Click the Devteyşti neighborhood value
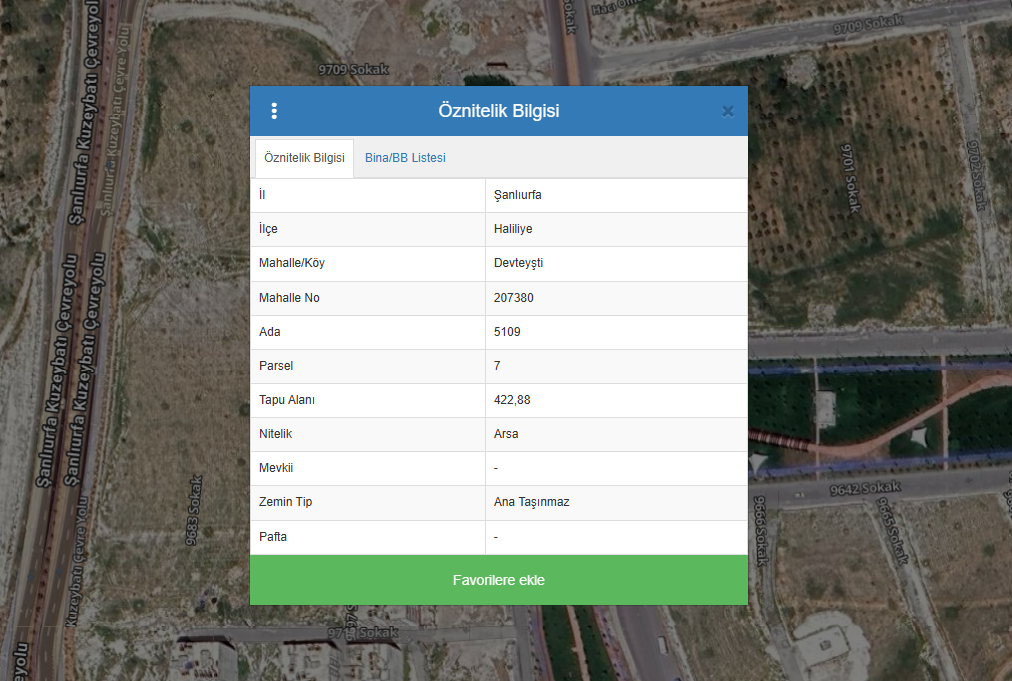 pyautogui.click(x=518, y=263)
